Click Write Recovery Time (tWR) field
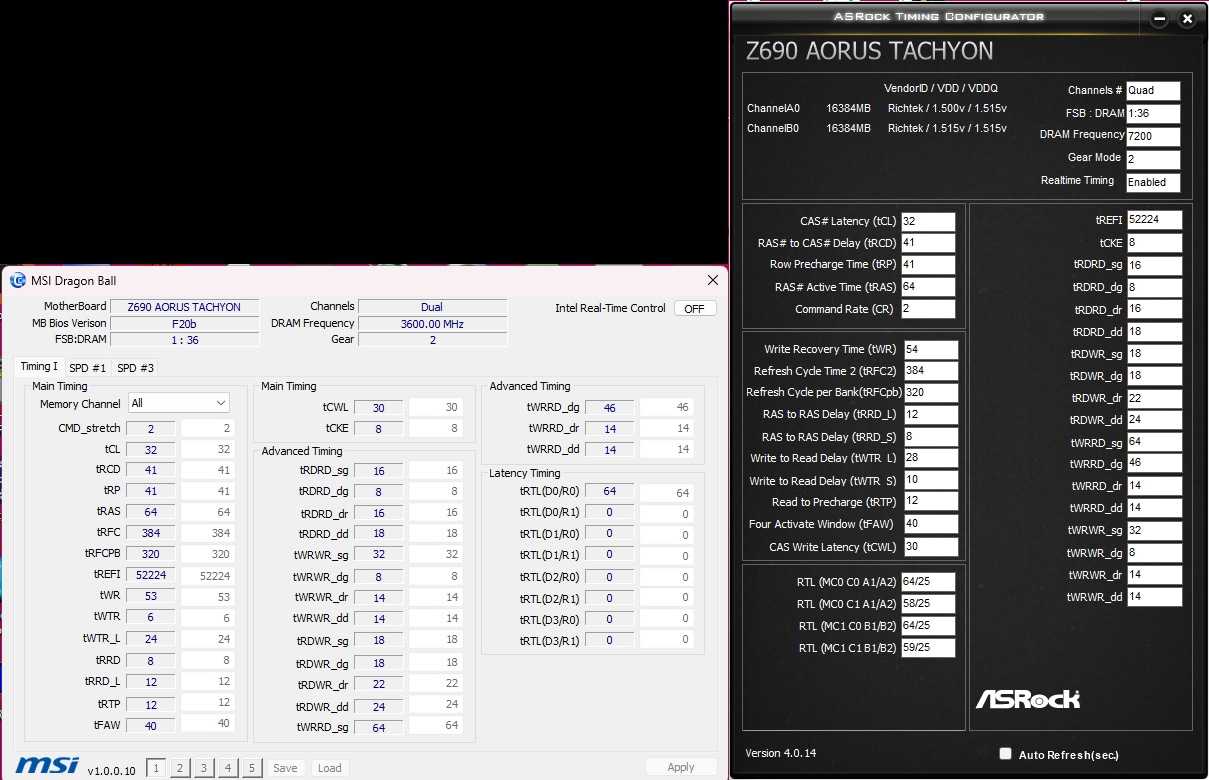 pyautogui.click(x=931, y=349)
